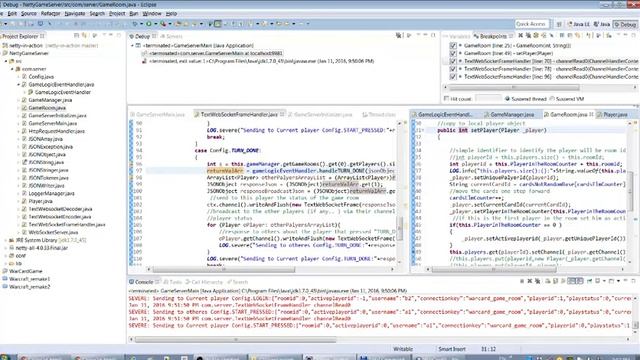Click the Quick Access search field
The image size is (640, 360).
pyautogui.click(x=532, y=24)
